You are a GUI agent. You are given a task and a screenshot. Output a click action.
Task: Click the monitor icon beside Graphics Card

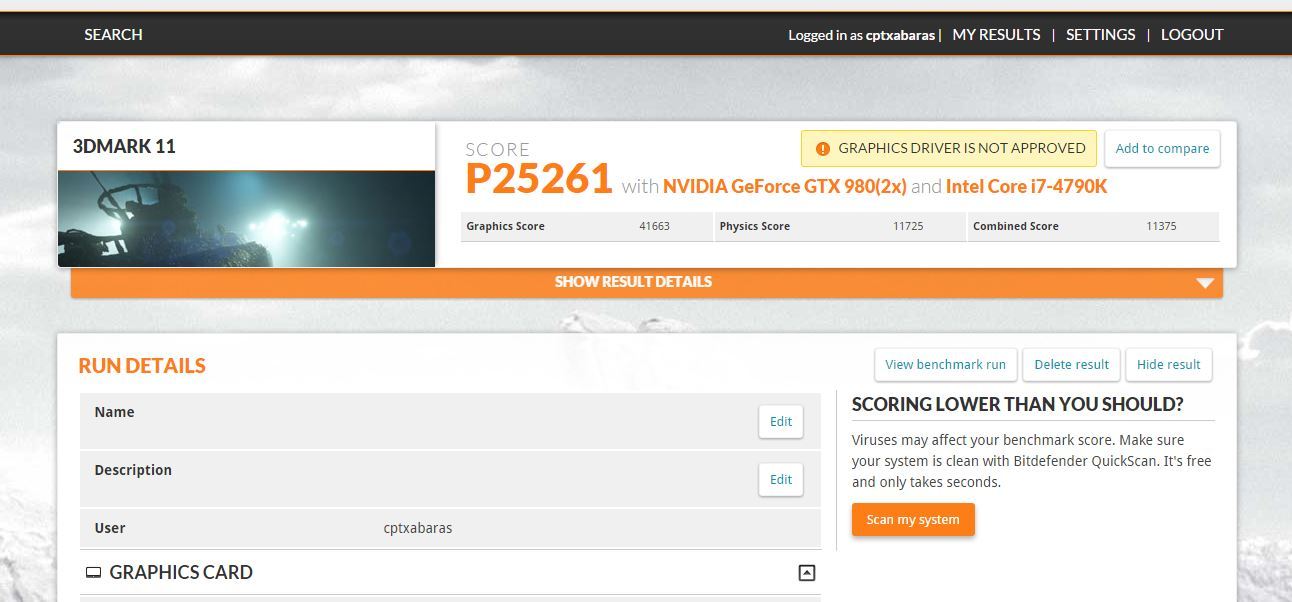[93, 573]
